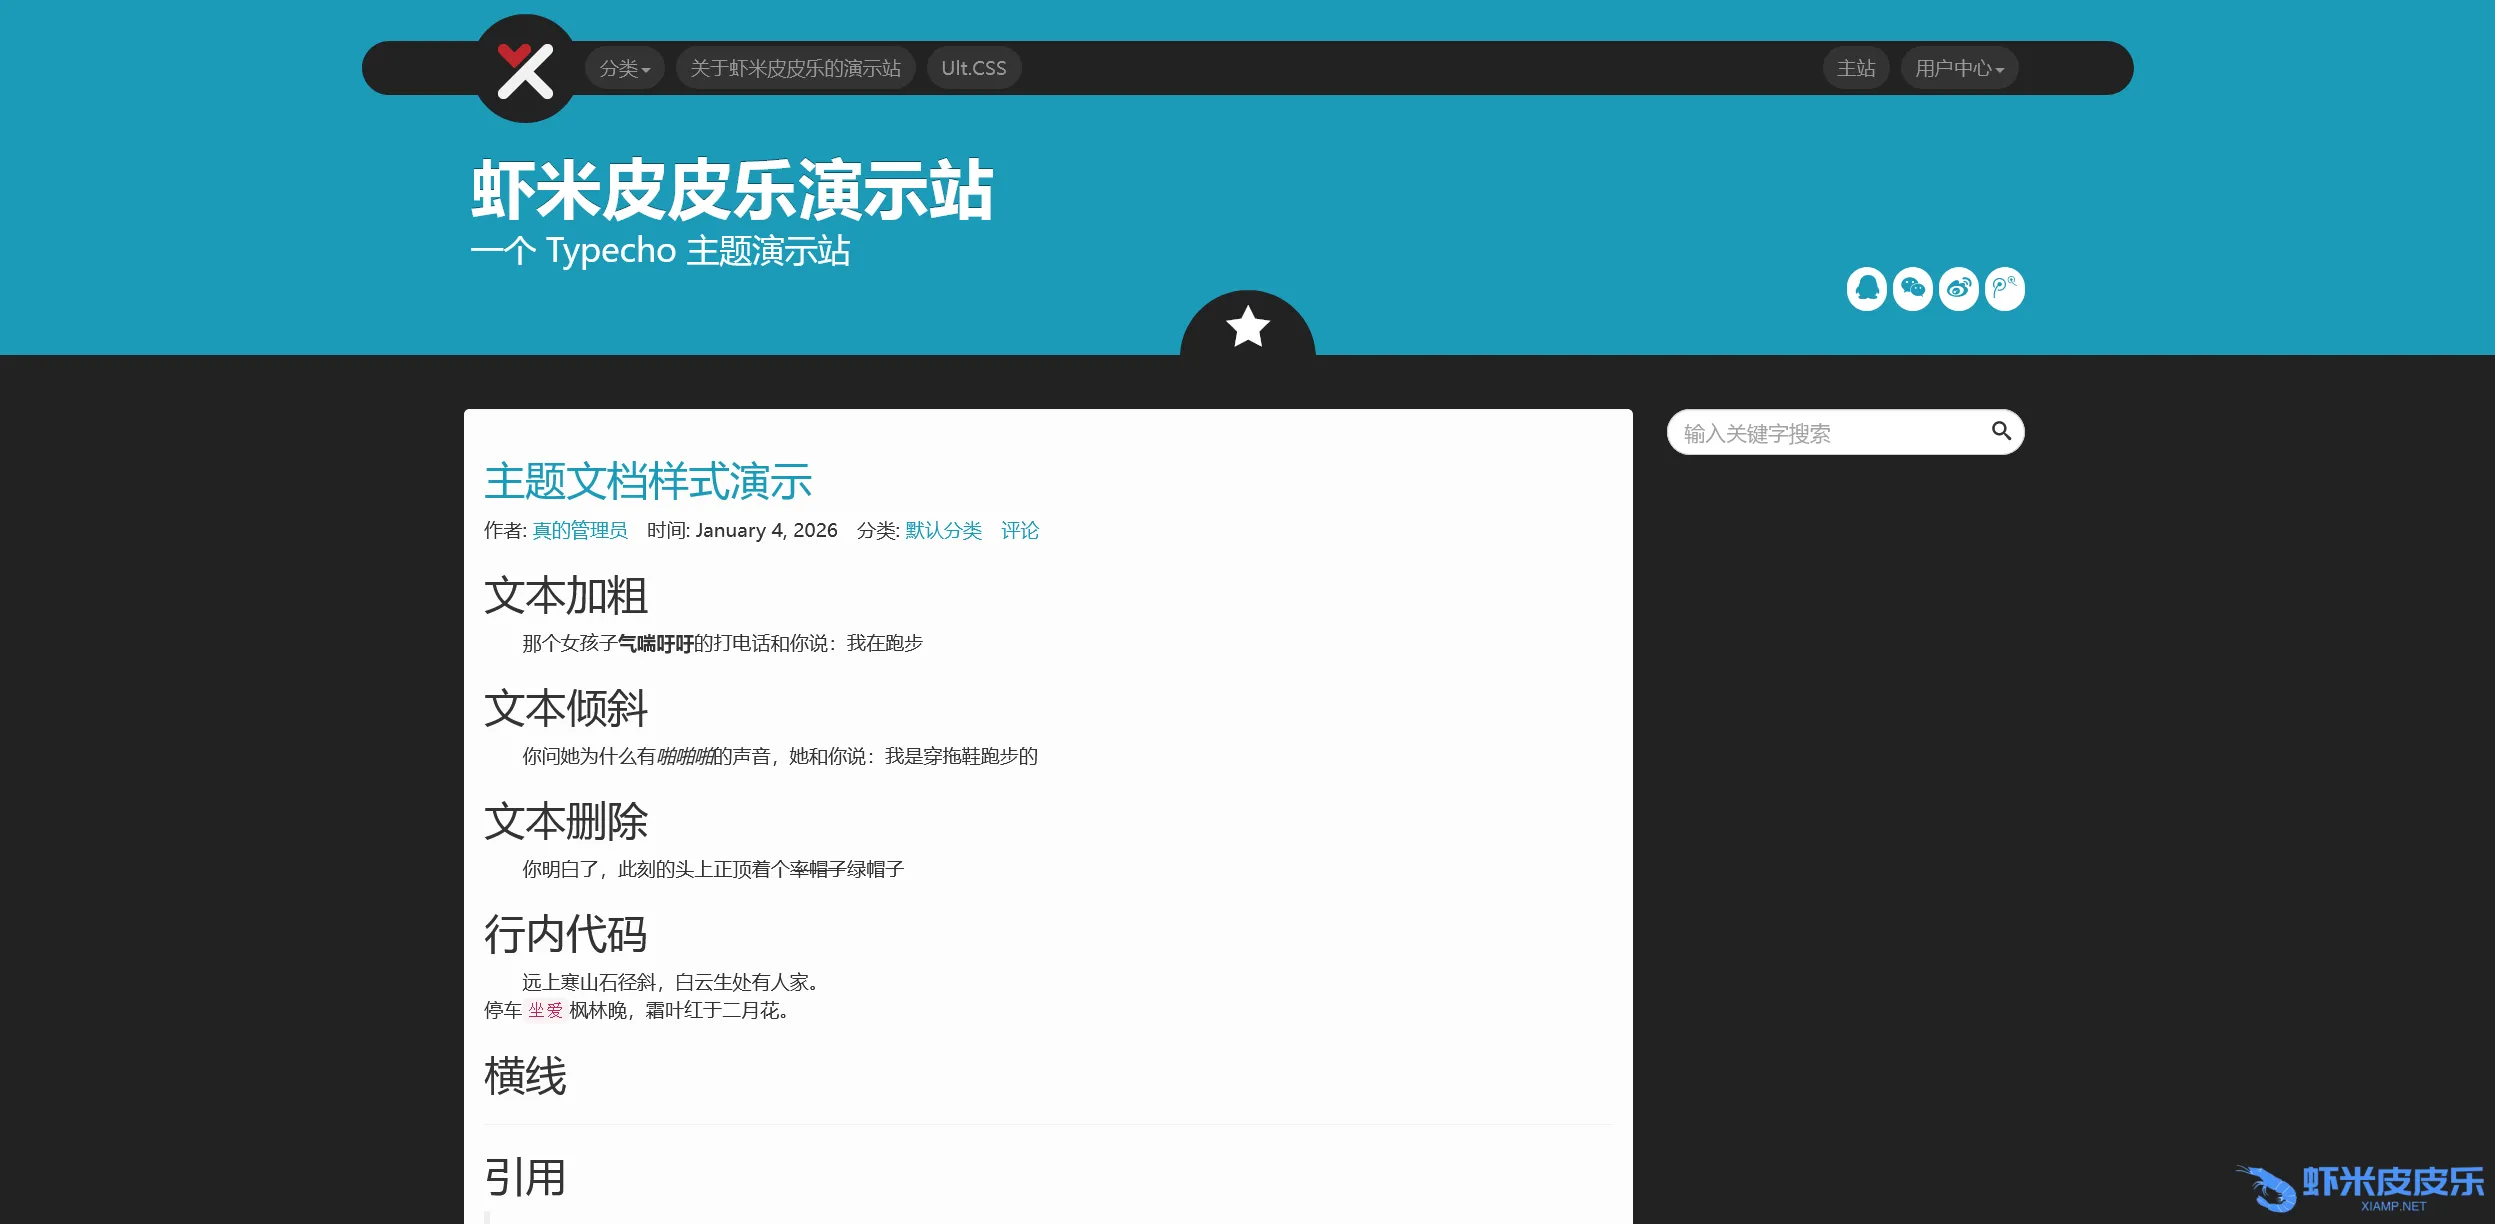Viewport: 2495px width, 1224px height.
Task: Click site title 虾米皮皮乐演示站
Action: (732, 191)
